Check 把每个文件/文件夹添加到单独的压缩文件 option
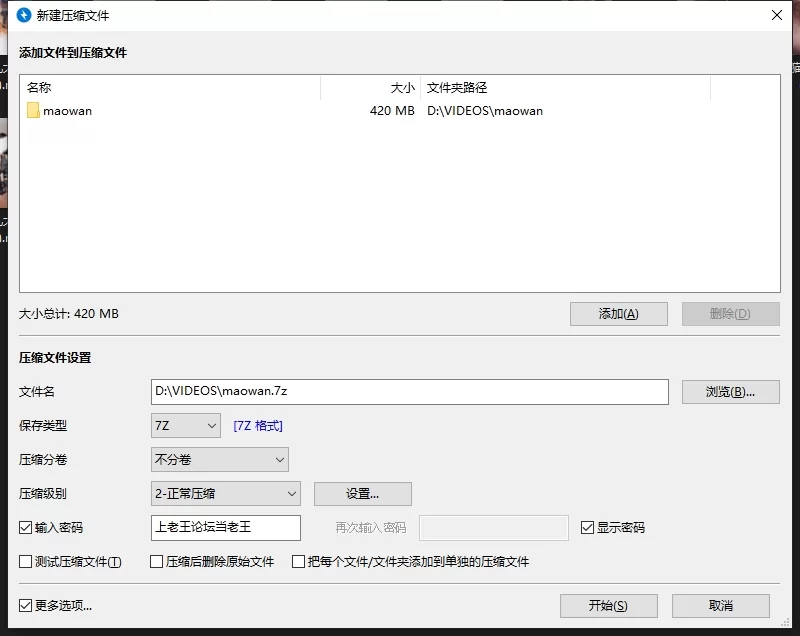Screen dimensions: 800x636 (x=298, y=562)
